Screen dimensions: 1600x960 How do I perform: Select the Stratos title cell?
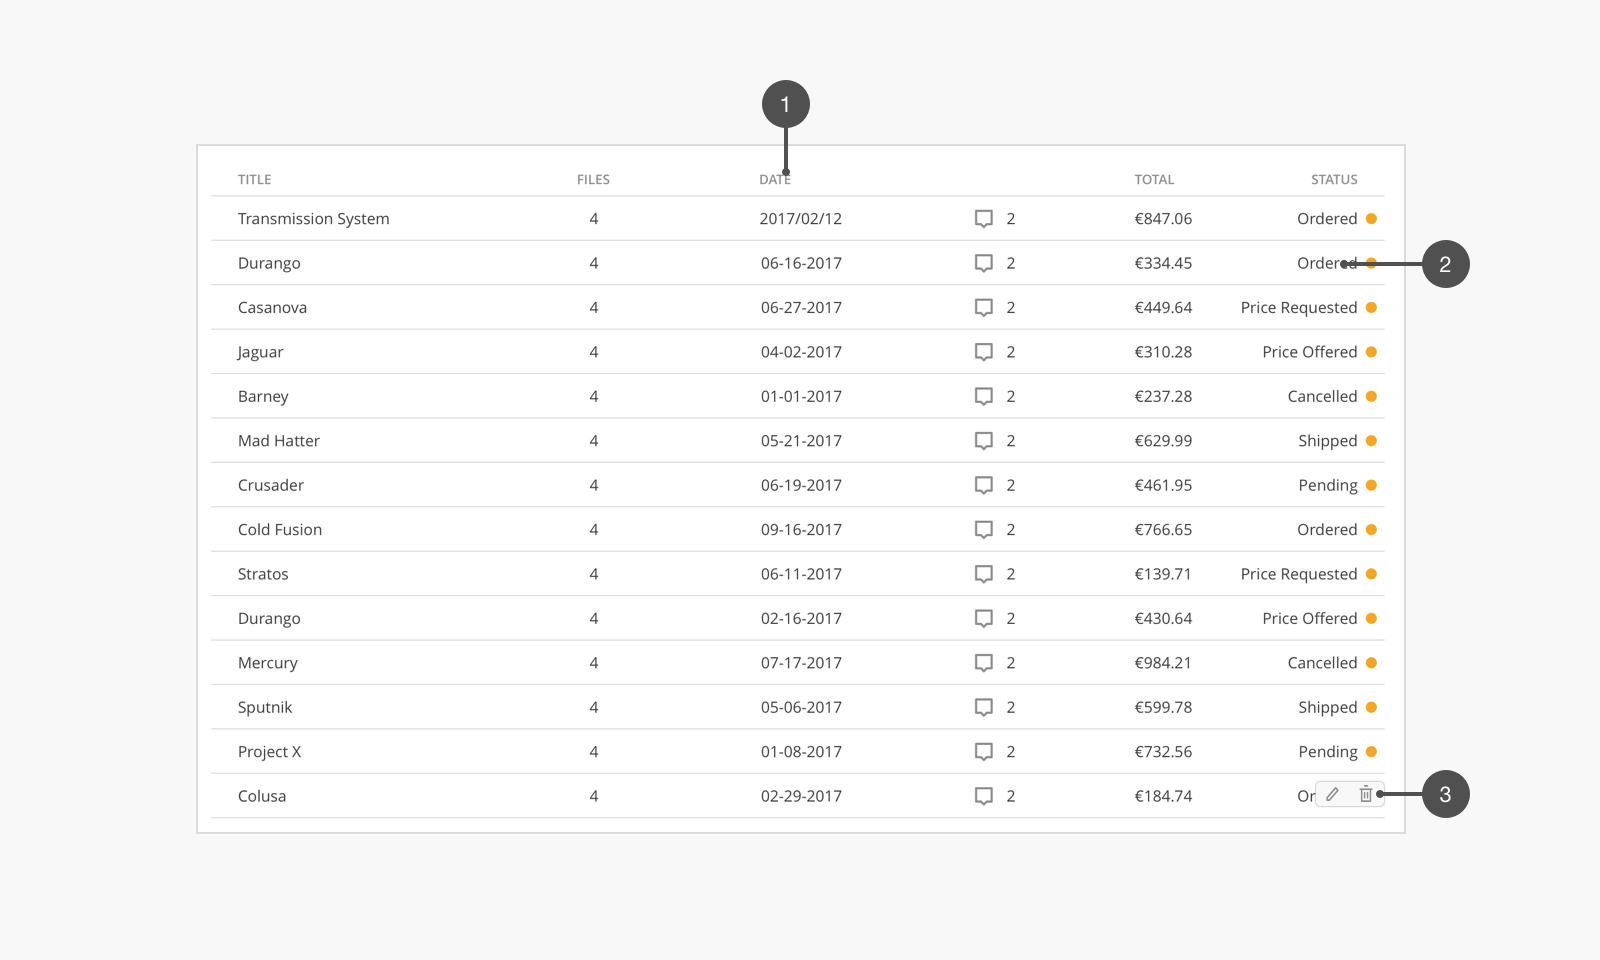pyautogui.click(x=263, y=574)
